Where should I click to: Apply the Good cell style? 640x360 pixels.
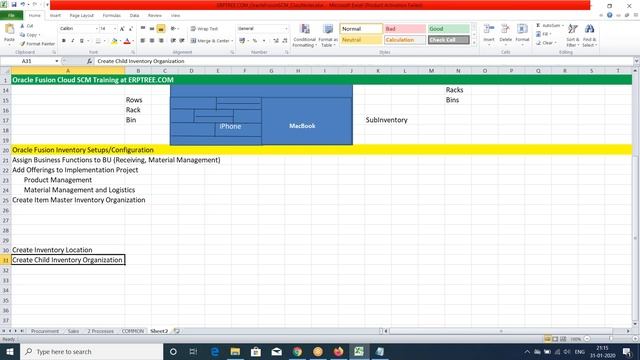[449, 29]
